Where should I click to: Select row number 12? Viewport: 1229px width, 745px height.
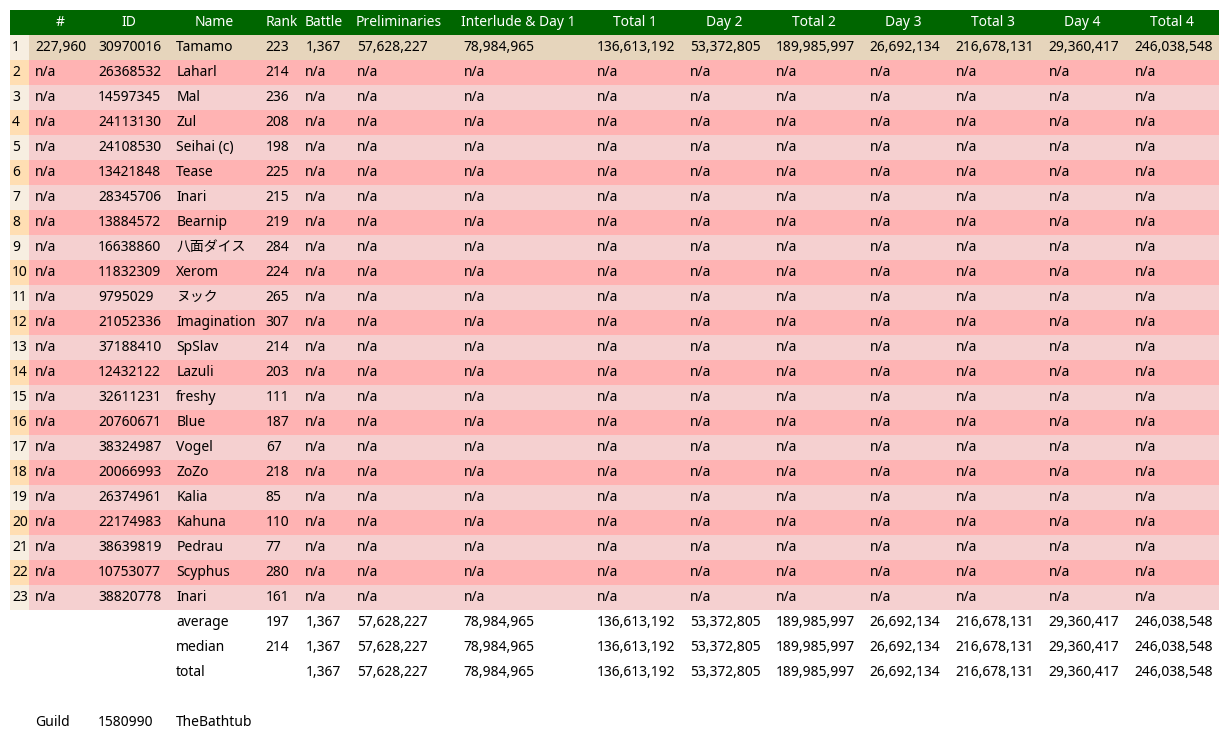[19, 321]
